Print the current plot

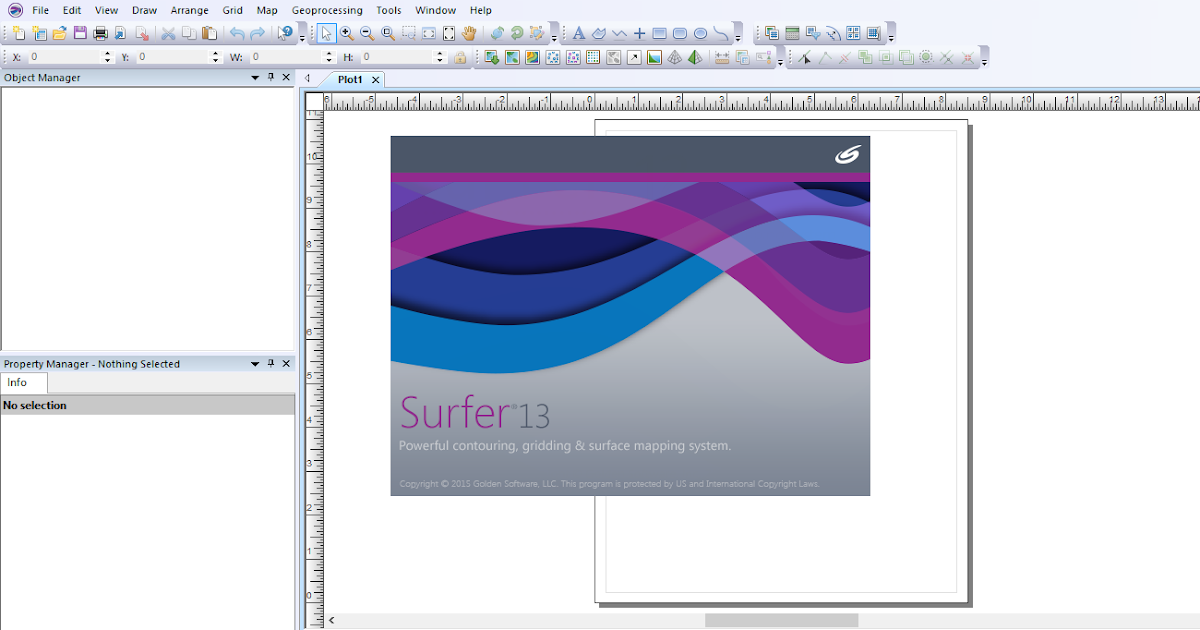pyautogui.click(x=100, y=33)
